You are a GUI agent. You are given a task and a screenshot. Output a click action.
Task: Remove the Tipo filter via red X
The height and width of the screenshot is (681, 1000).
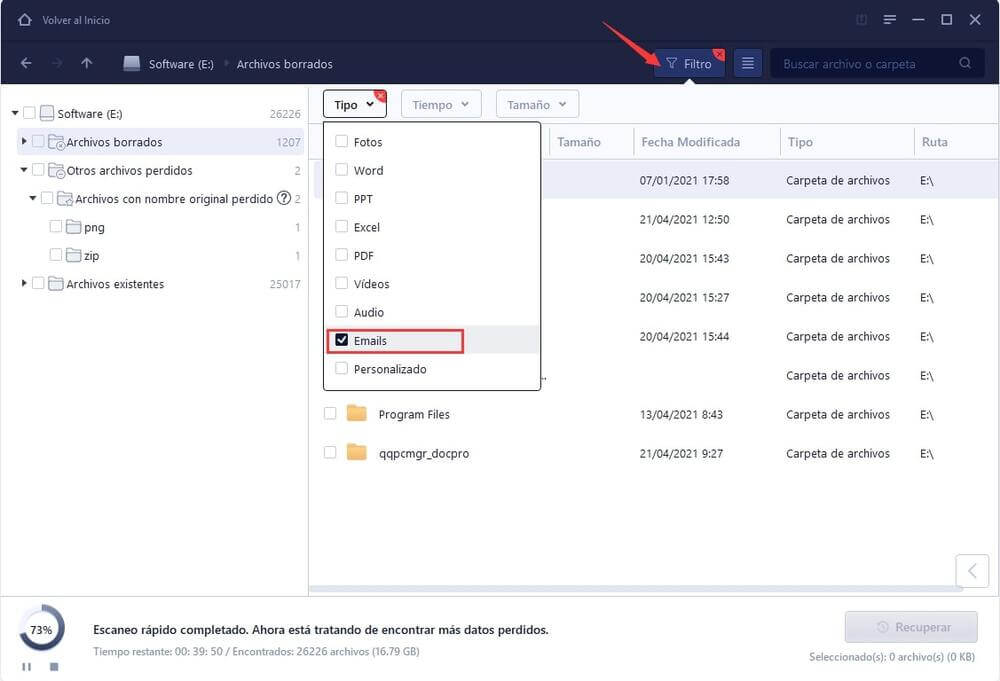point(380,96)
